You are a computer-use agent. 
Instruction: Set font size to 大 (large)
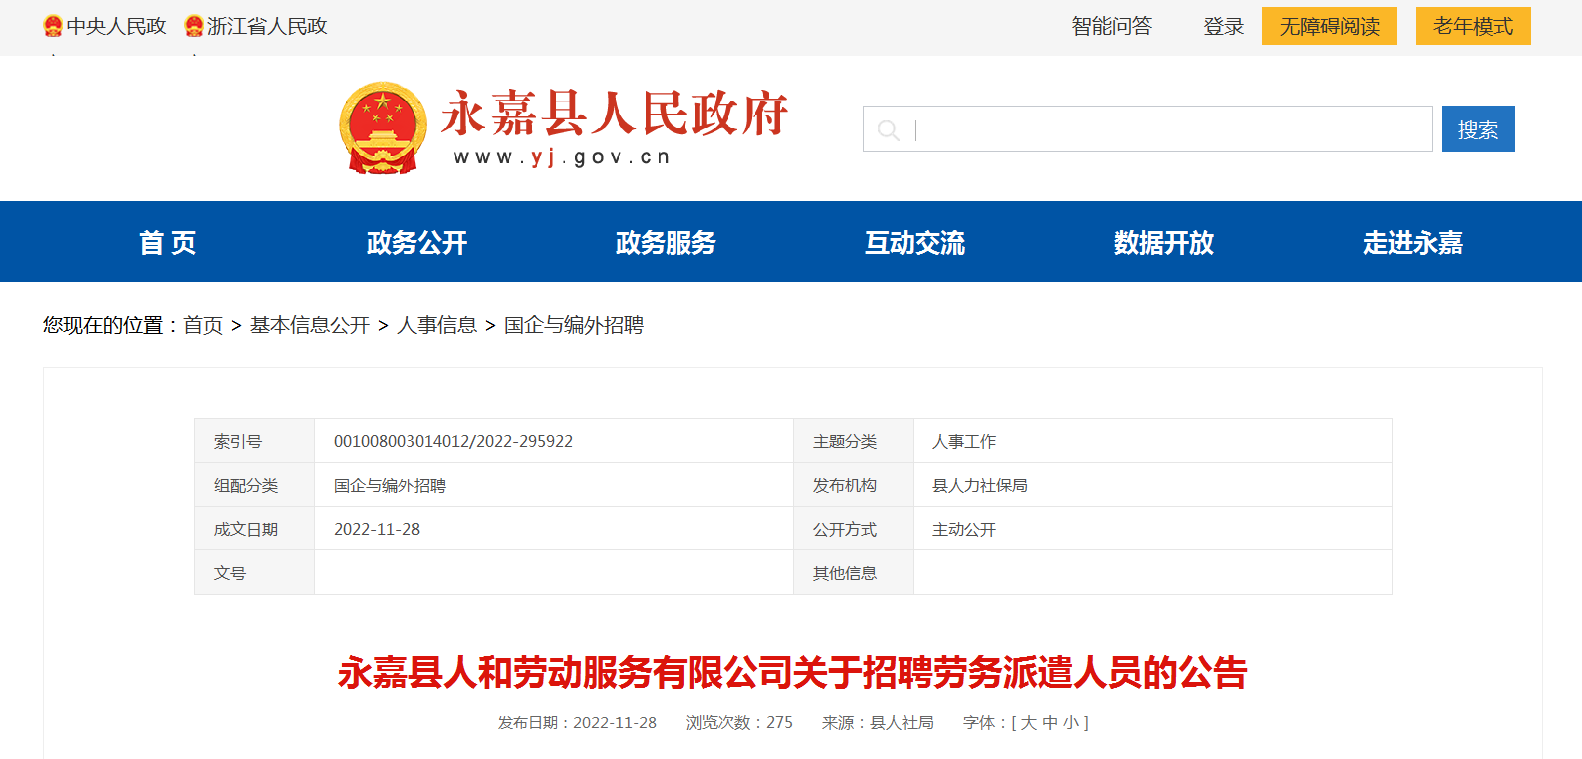coord(1028,722)
